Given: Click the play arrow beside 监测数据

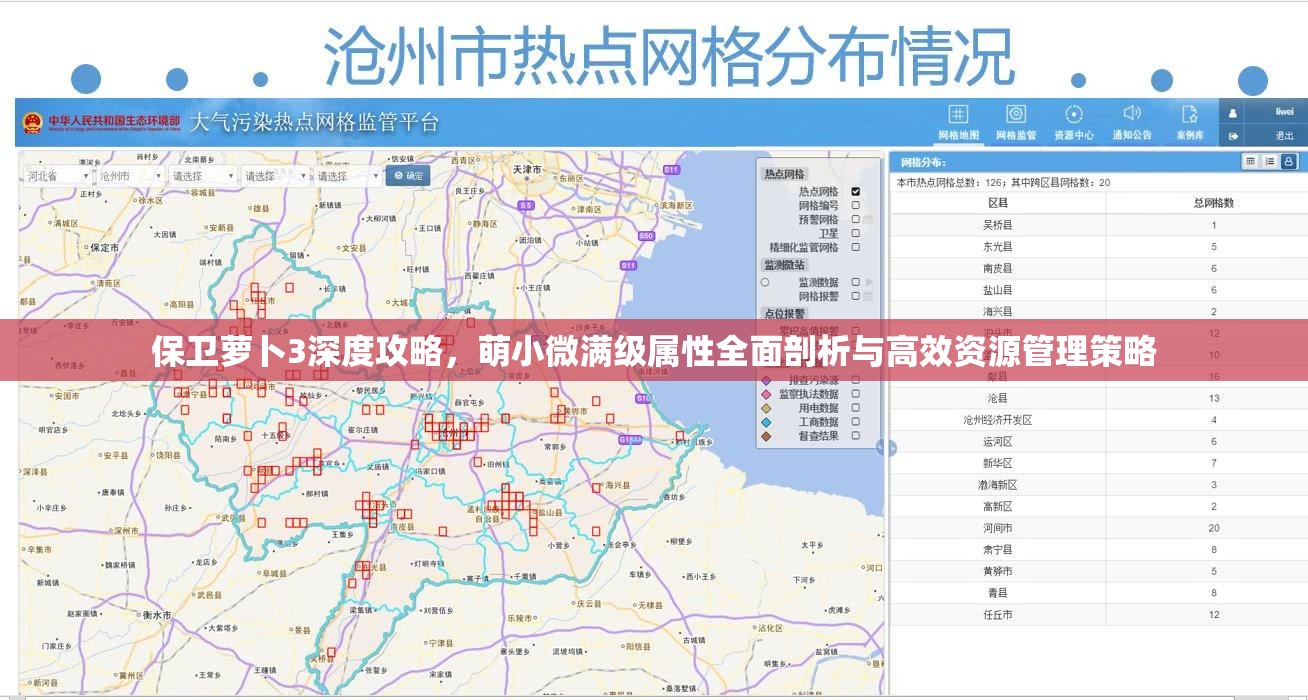Looking at the screenshot, I should coord(869,282).
